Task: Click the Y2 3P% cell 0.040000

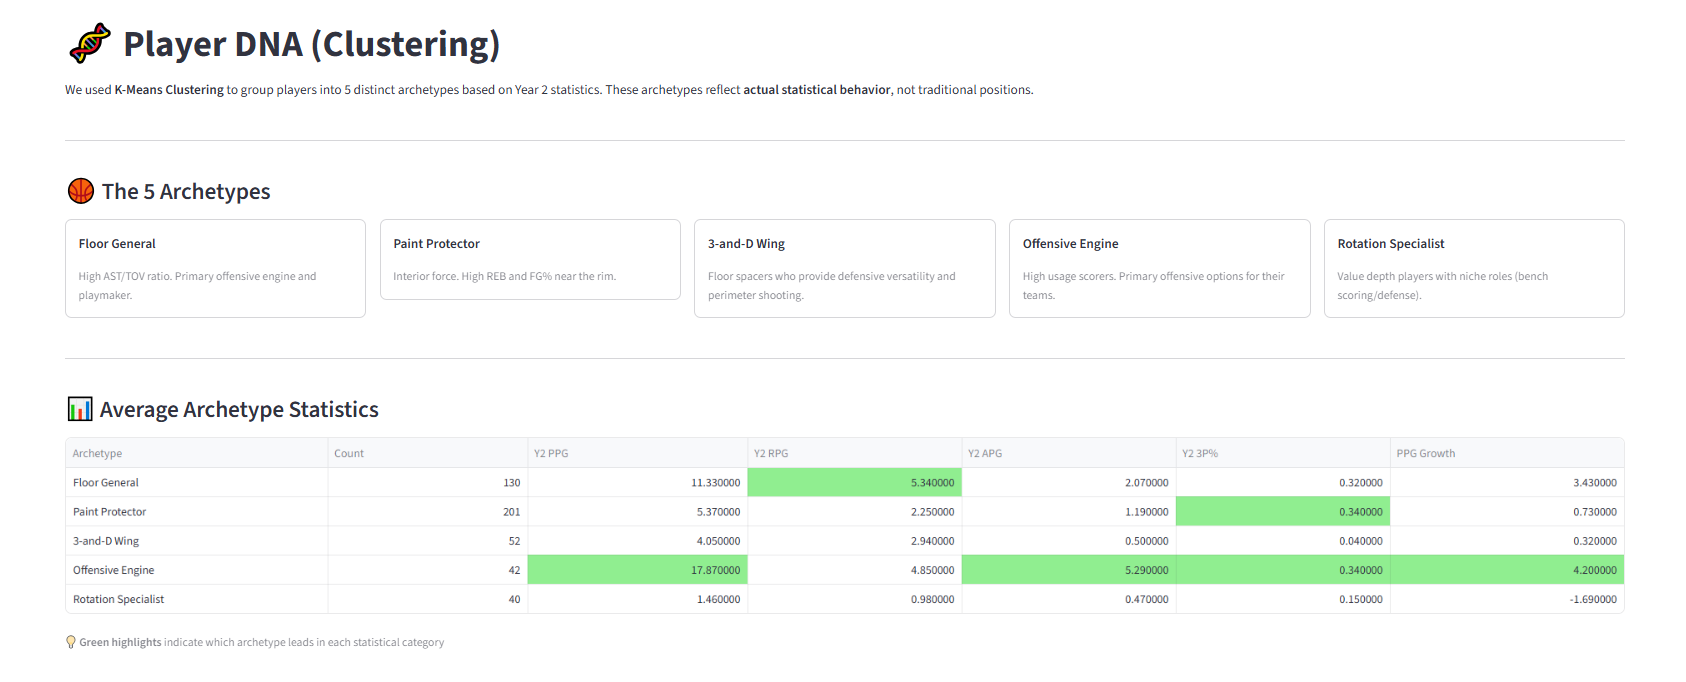Action: tap(1282, 541)
